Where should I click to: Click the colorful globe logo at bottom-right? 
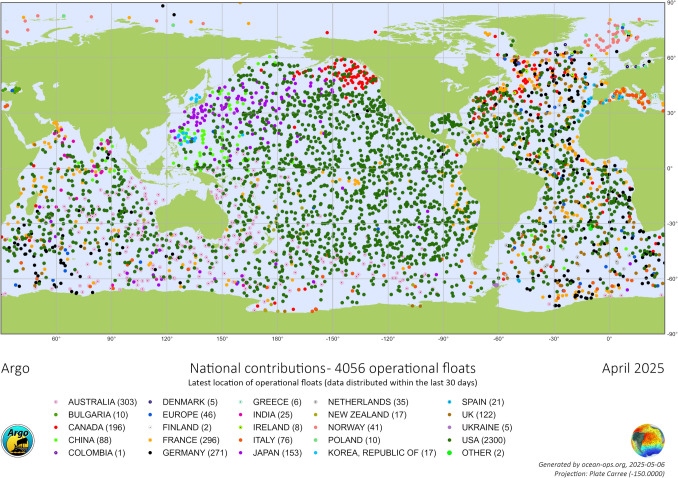647,441
